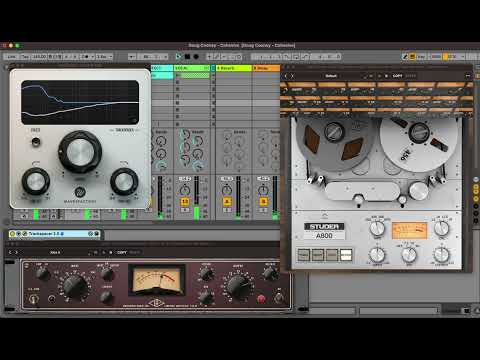Click the MIDI map mode button
Viewport: 480px width, 360px height.
[x=436, y=57]
